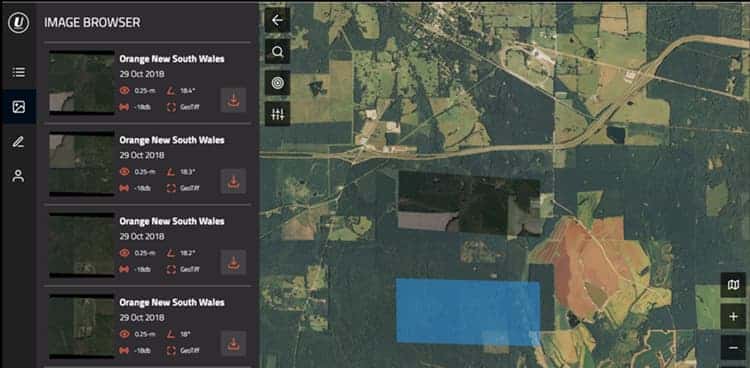Image resolution: width=750 pixels, height=368 pixels.
Task: Click the GeoTiff format icon in the 18.2° card
Action: (x=171, y=269)
